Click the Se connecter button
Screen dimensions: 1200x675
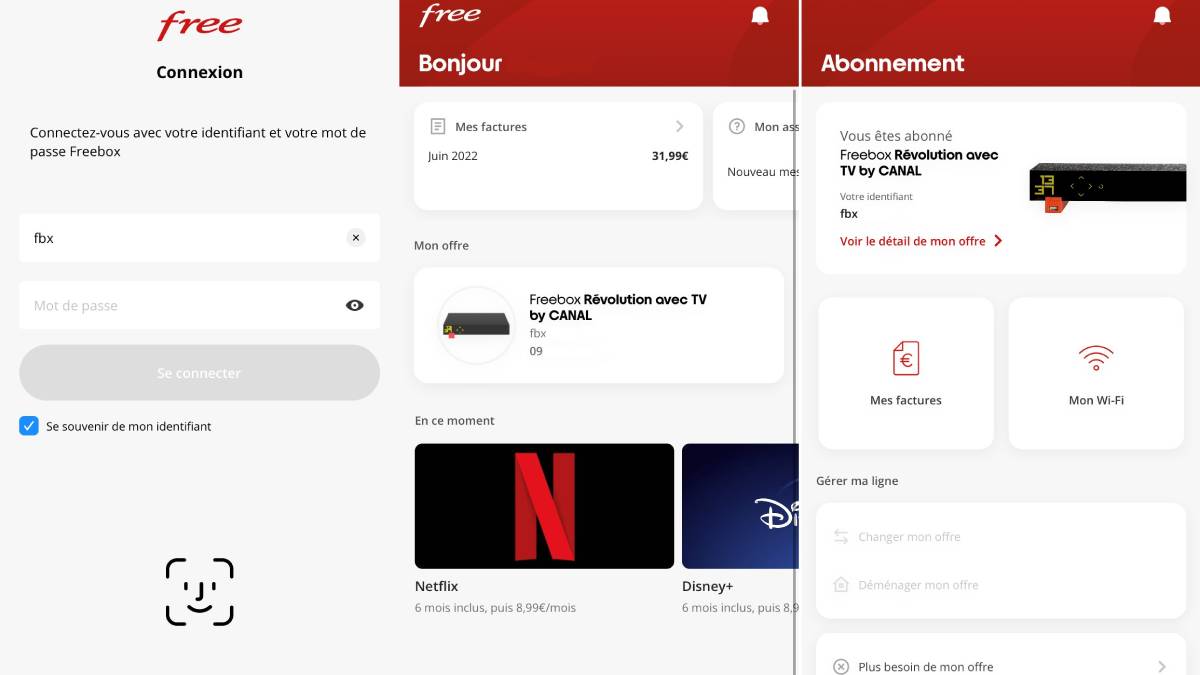[199, 373]
